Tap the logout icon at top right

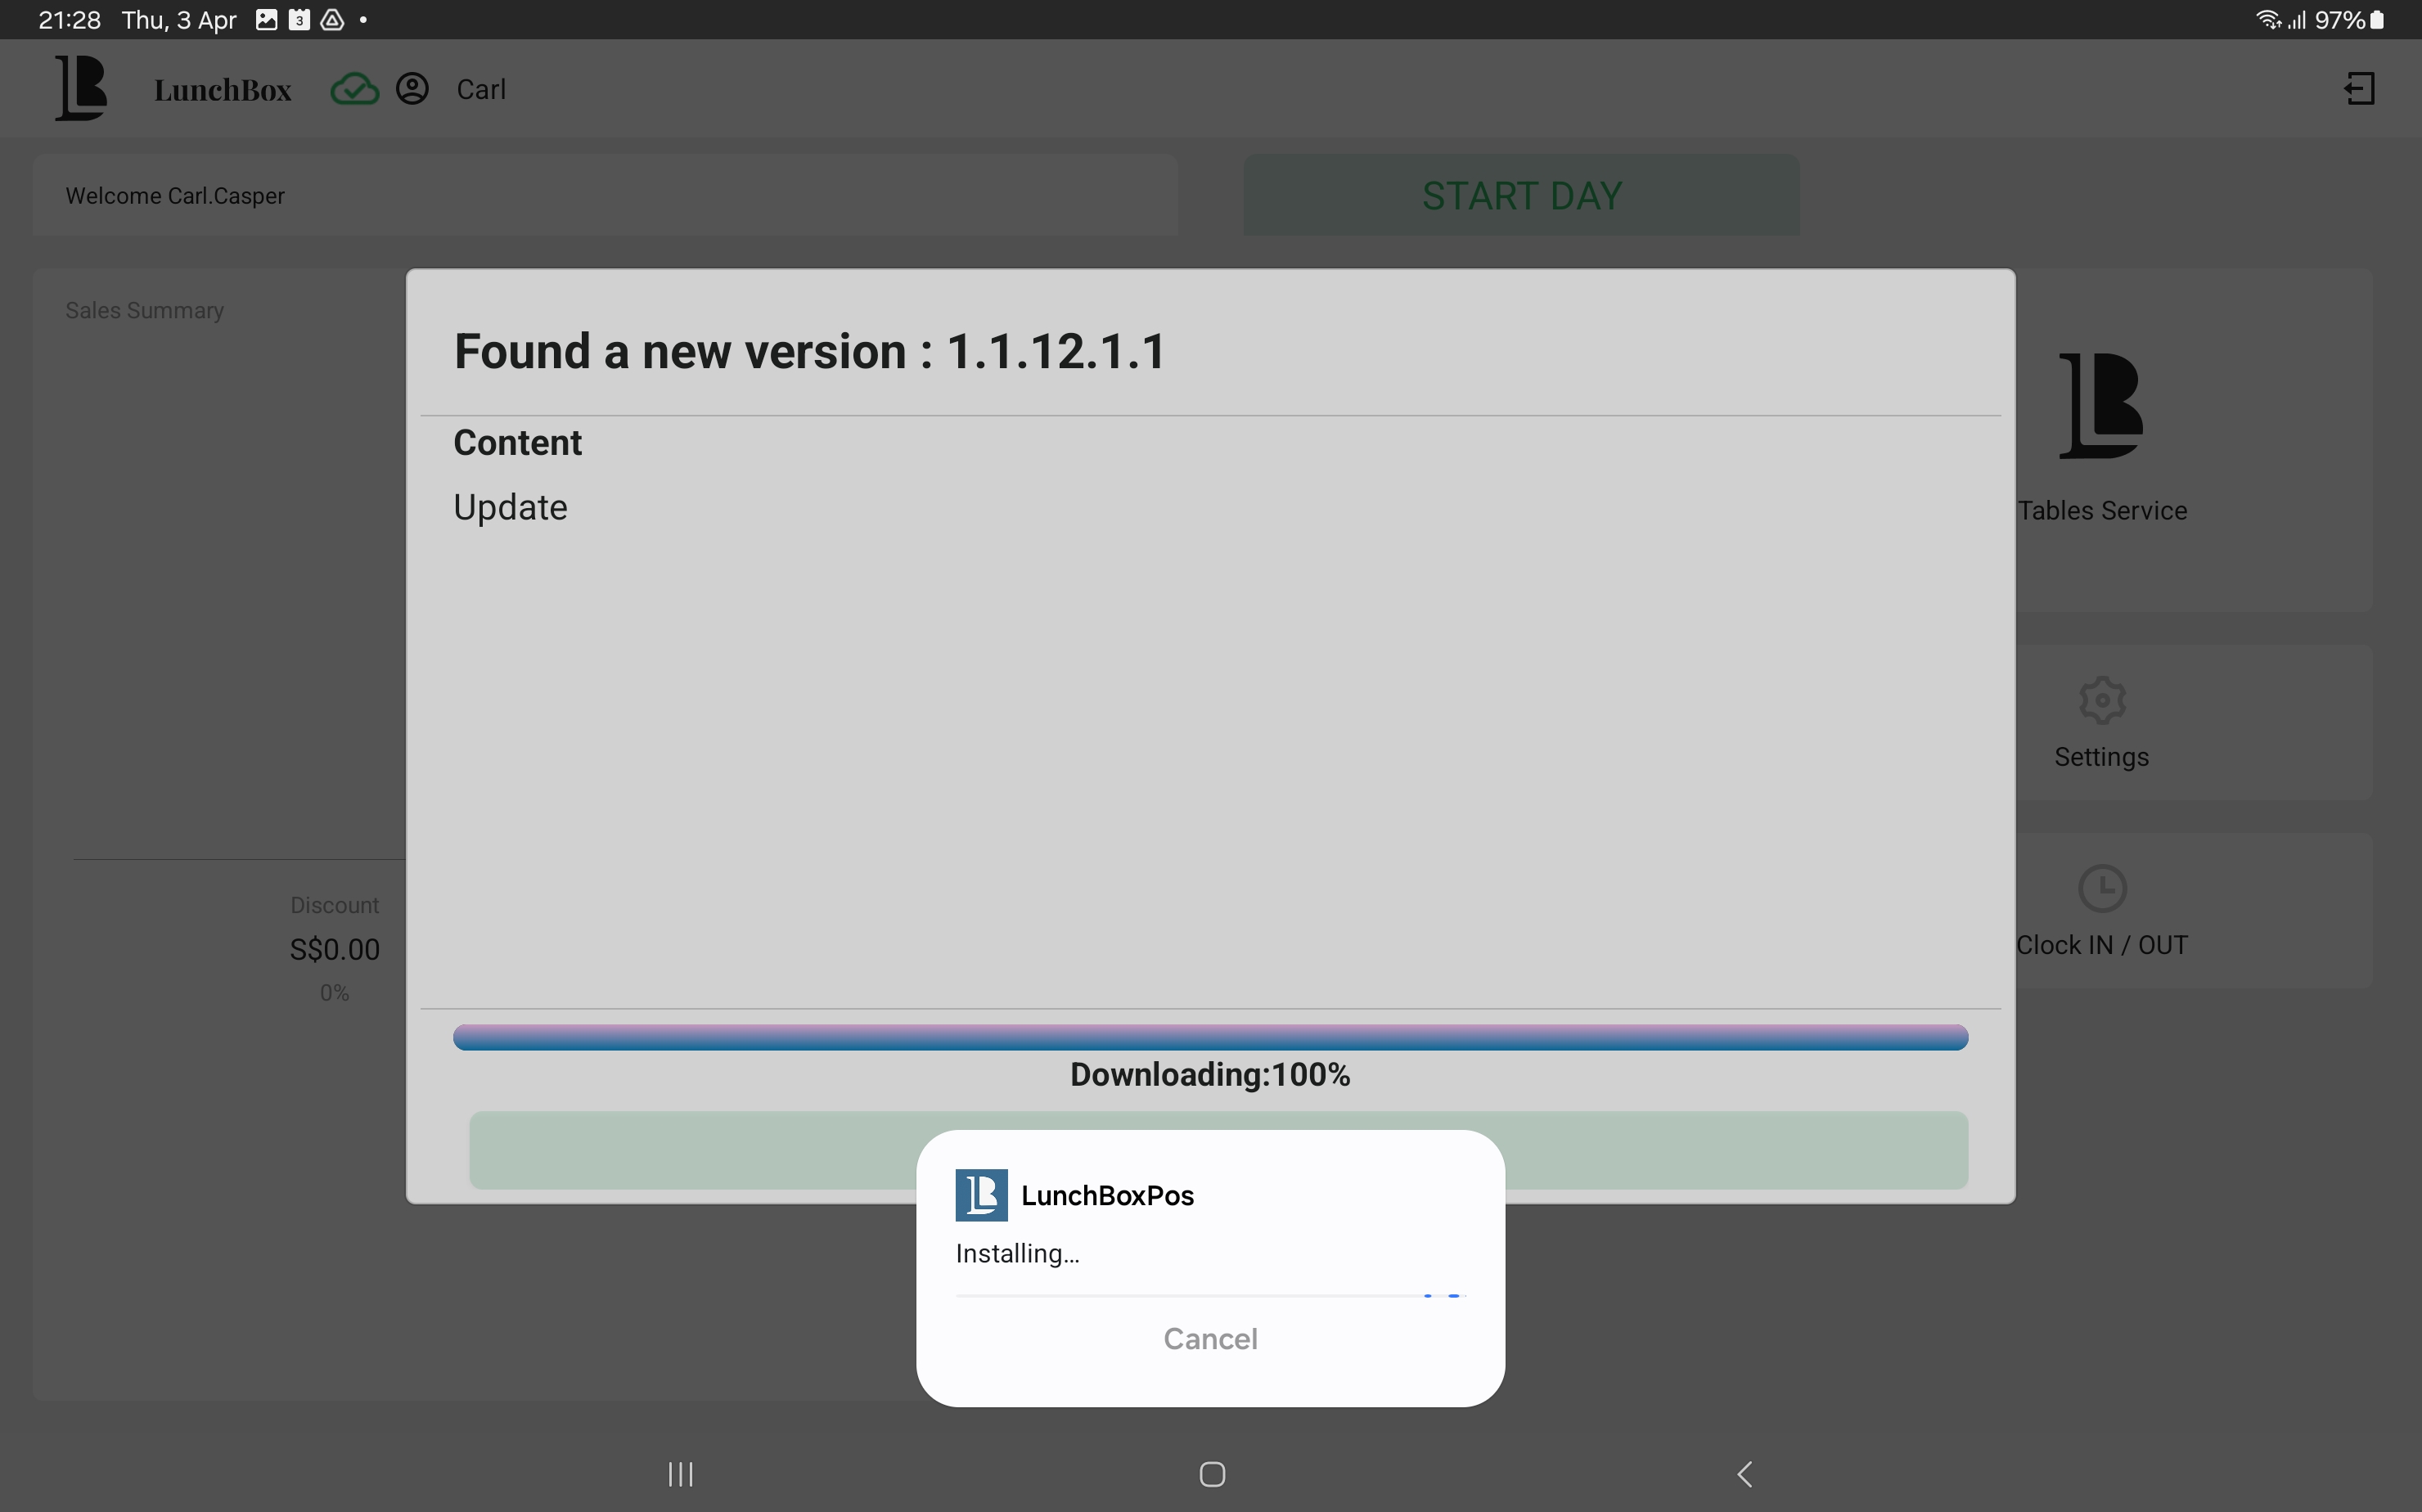click(2360, 88)
